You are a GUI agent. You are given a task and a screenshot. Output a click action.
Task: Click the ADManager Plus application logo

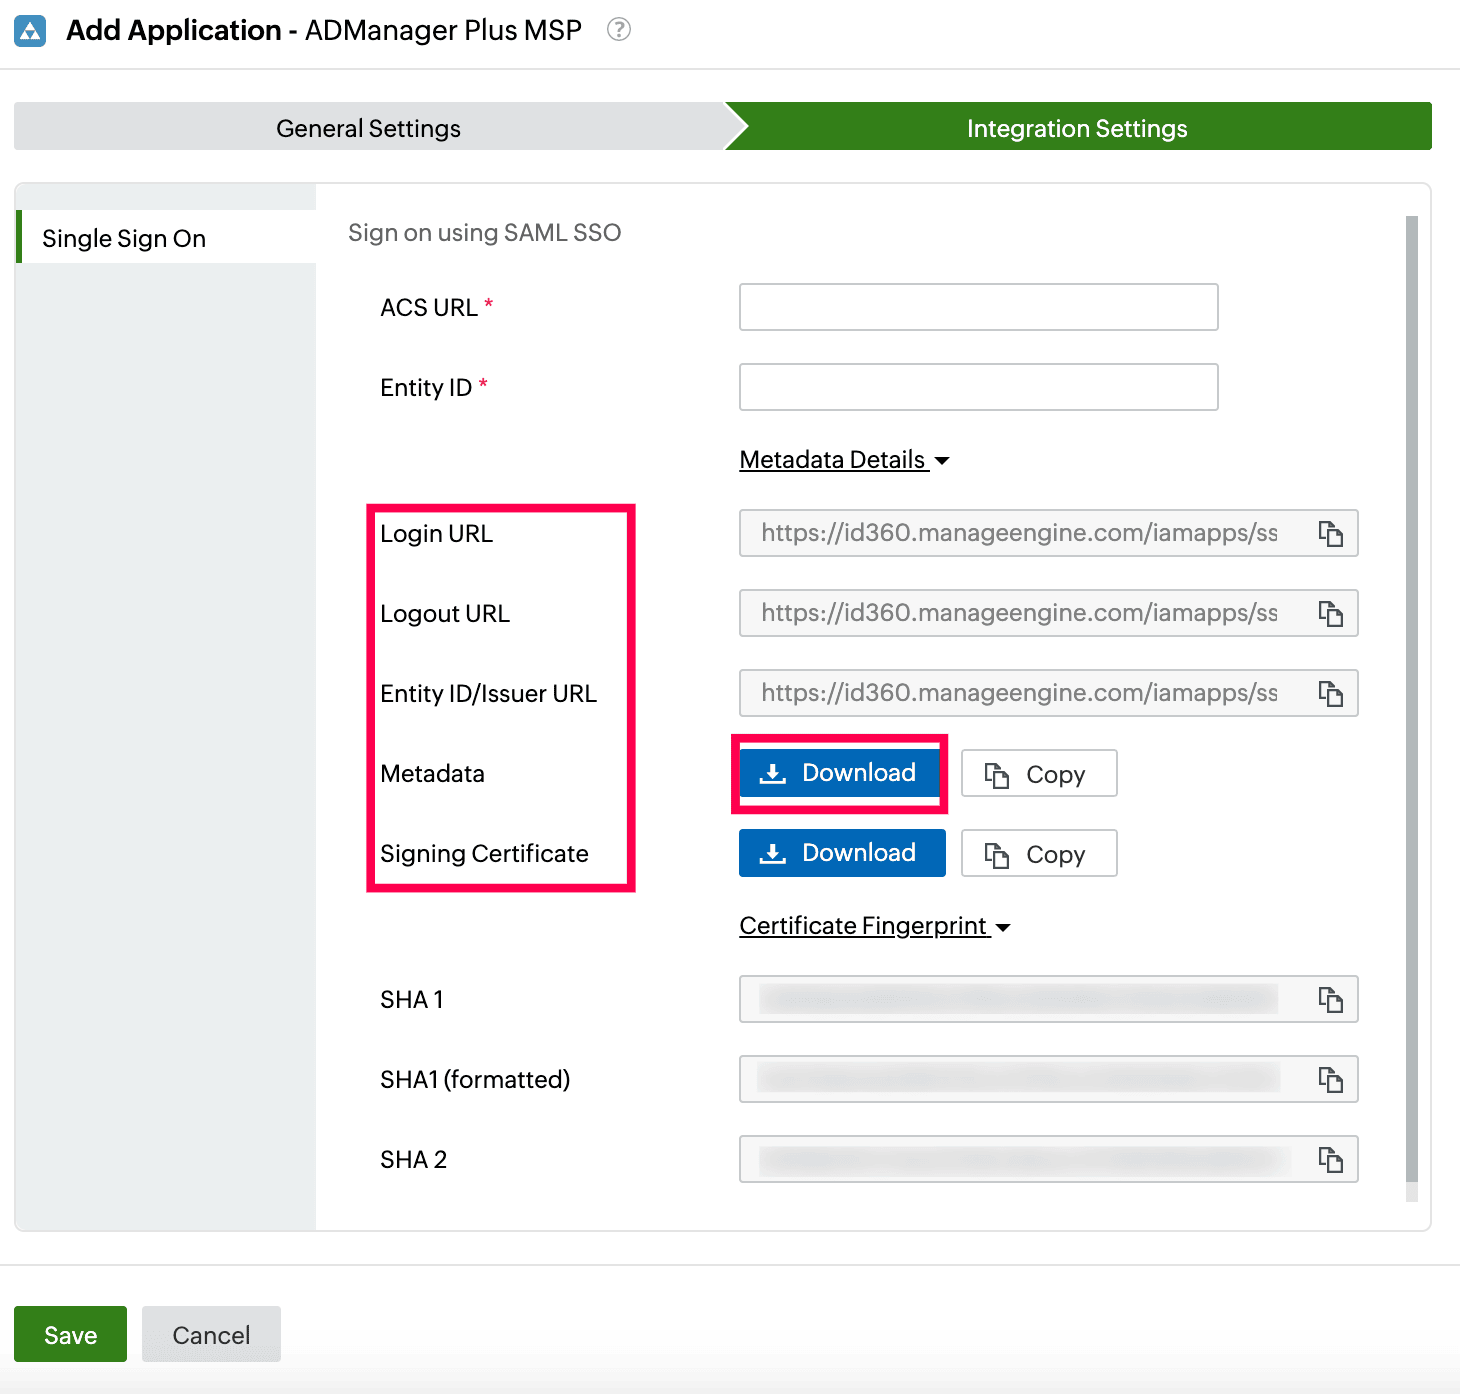(29, 29)
